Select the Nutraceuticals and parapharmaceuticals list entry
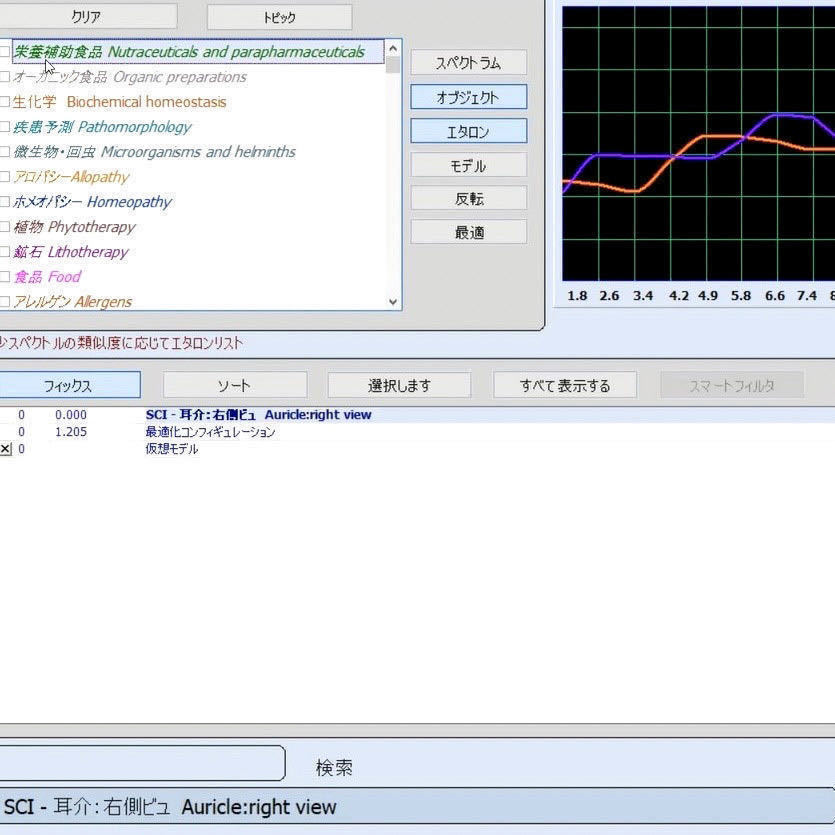The height and width of the screenshot is (835, 835). (x=198, y=52)
